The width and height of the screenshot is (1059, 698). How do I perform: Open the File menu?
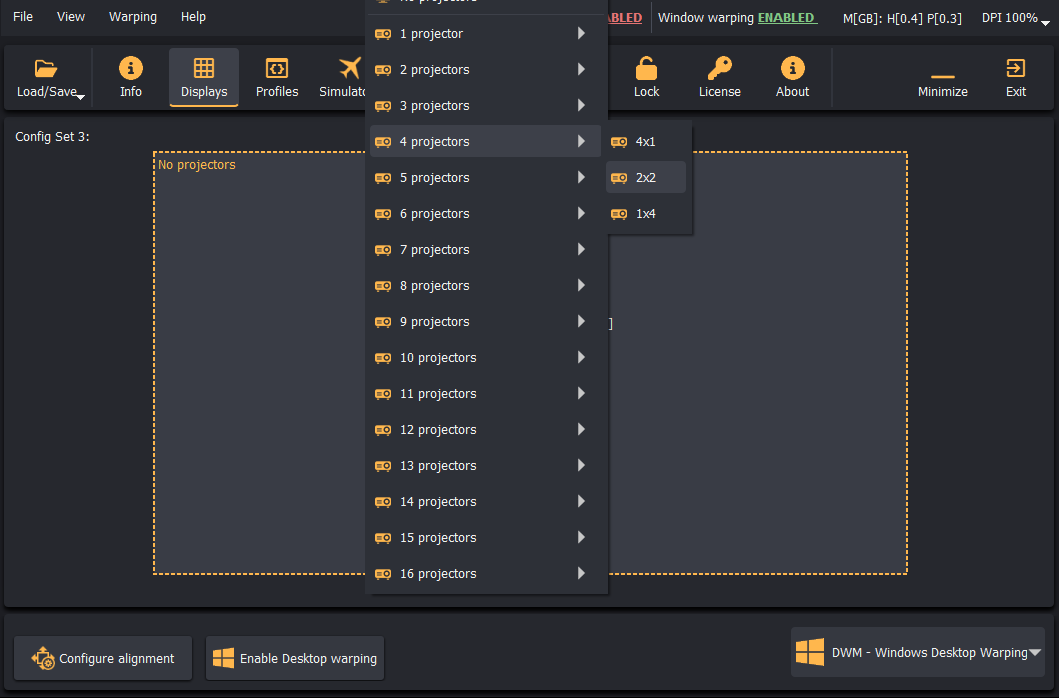23,17
